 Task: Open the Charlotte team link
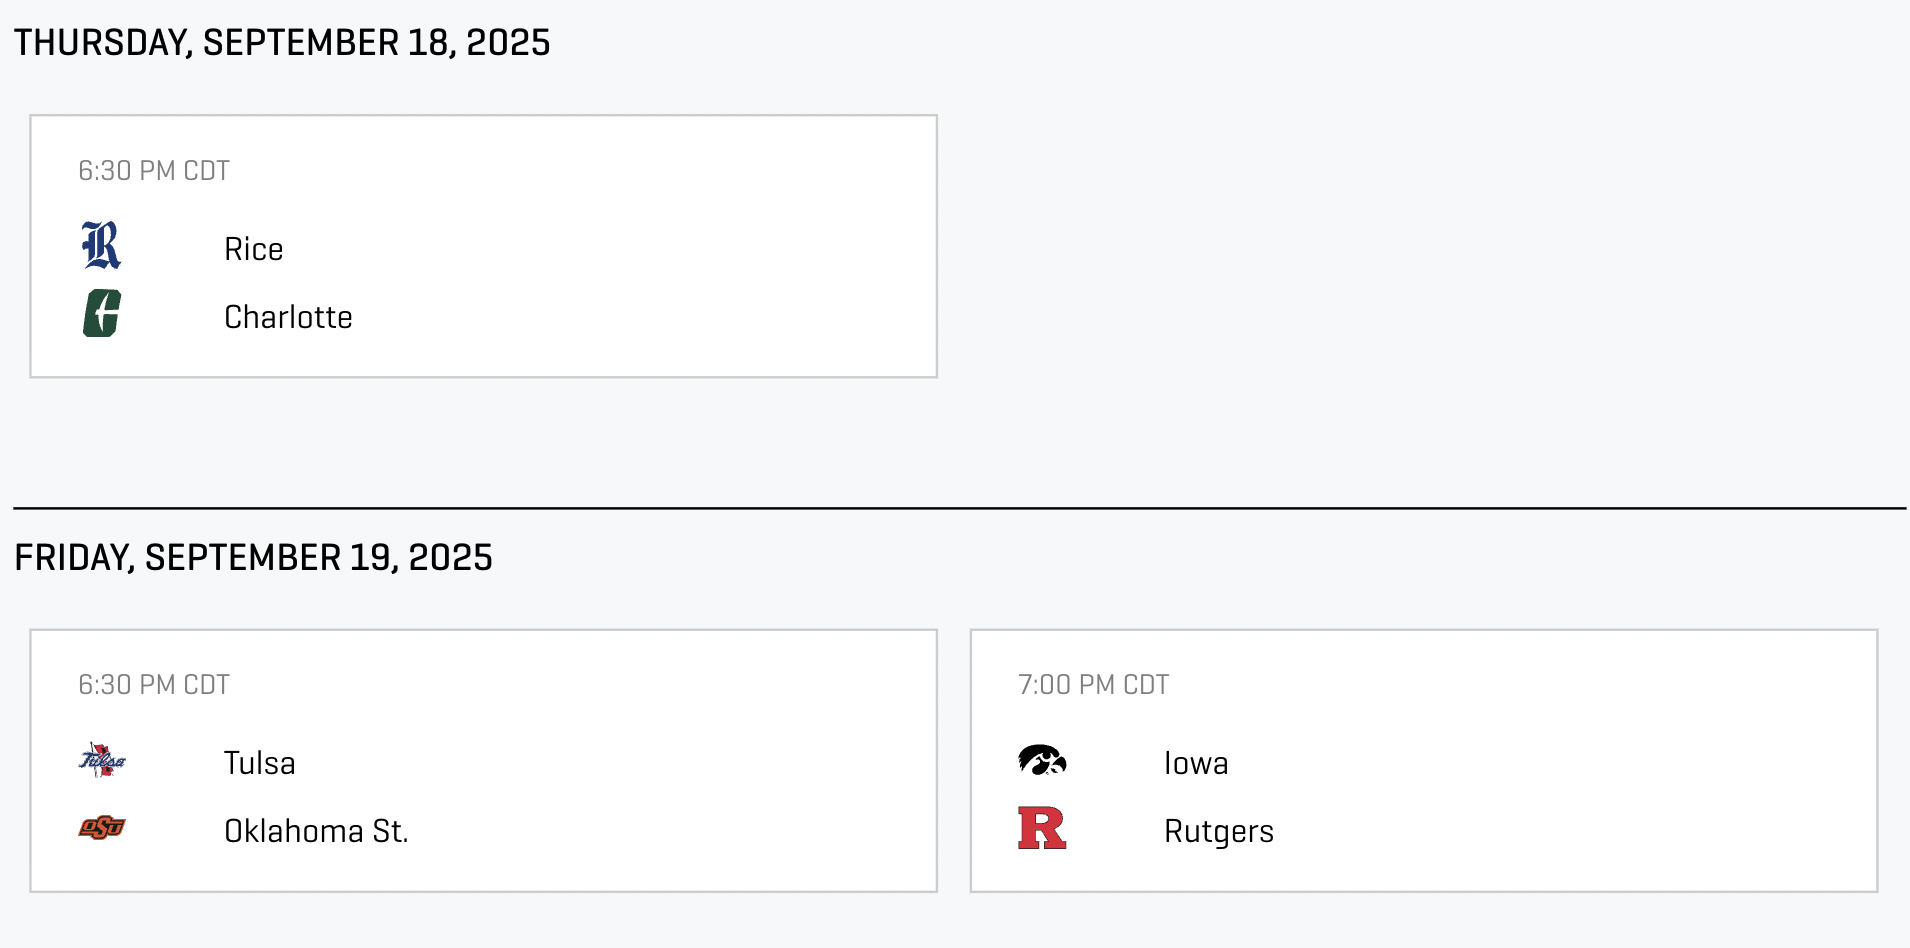pyautogui.click(x=288, y=317)
